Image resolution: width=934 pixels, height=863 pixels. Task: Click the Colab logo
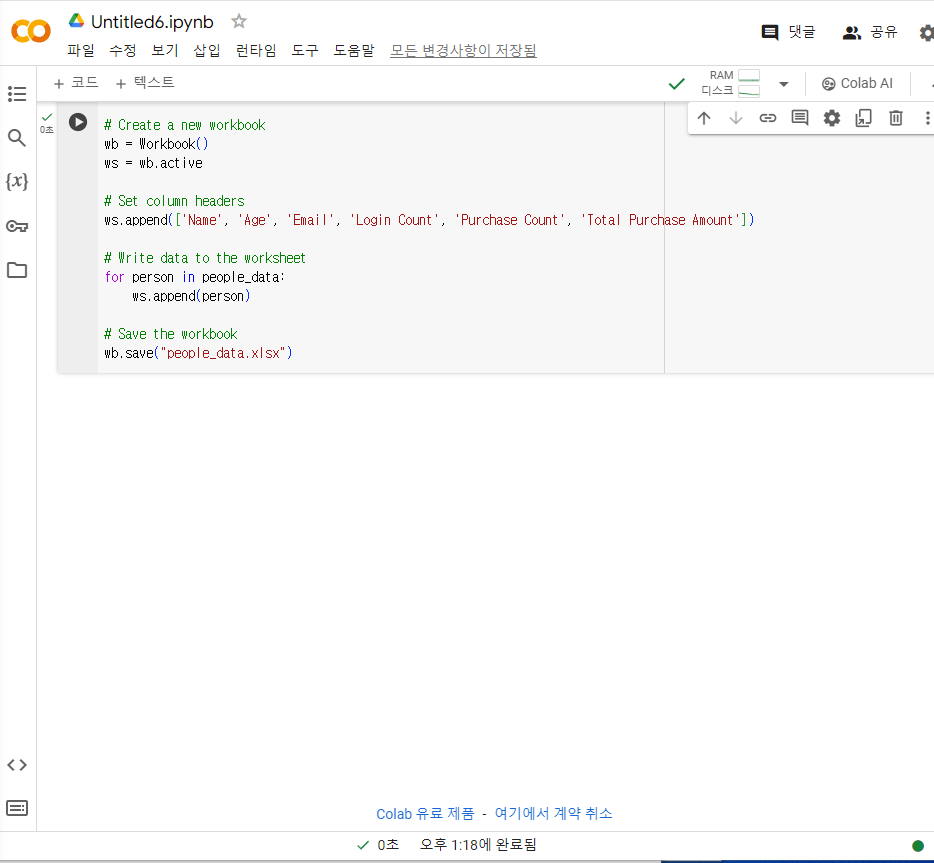pos(31,32)
